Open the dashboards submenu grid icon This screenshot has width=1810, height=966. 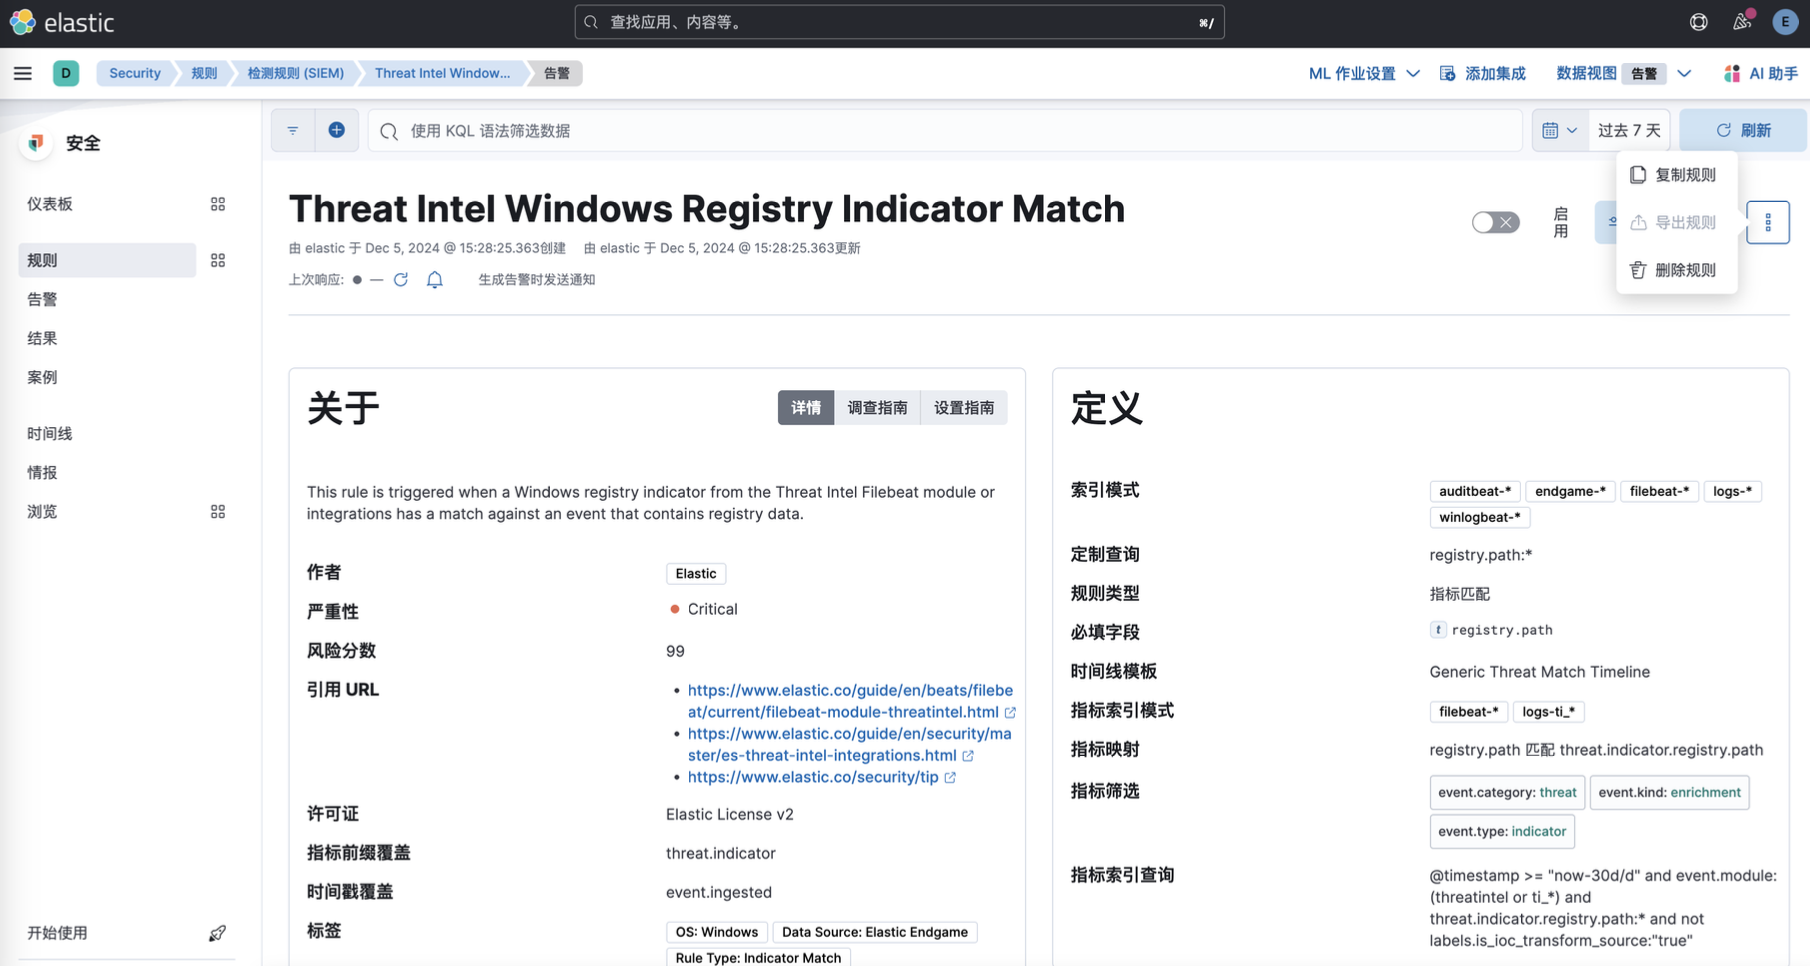218,204
